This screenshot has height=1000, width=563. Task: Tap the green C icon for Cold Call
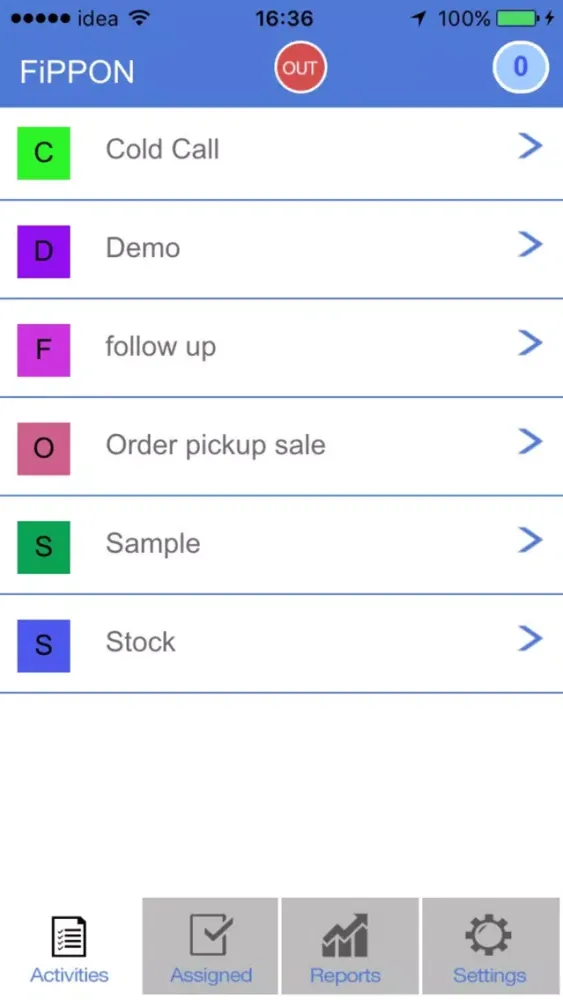click(x=43, y=153)
